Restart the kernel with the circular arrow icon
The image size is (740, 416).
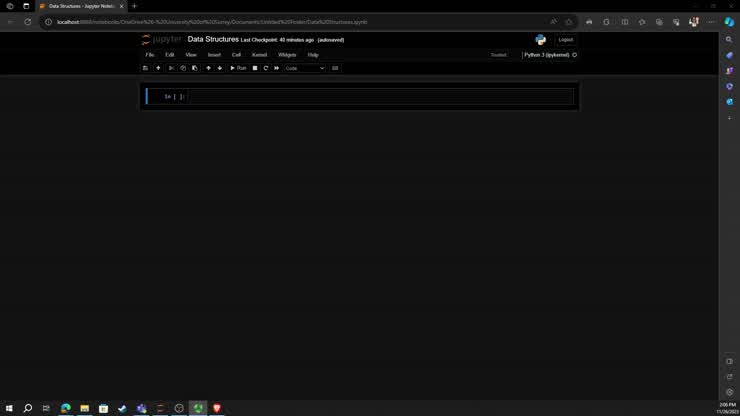(x=266, y=68)
